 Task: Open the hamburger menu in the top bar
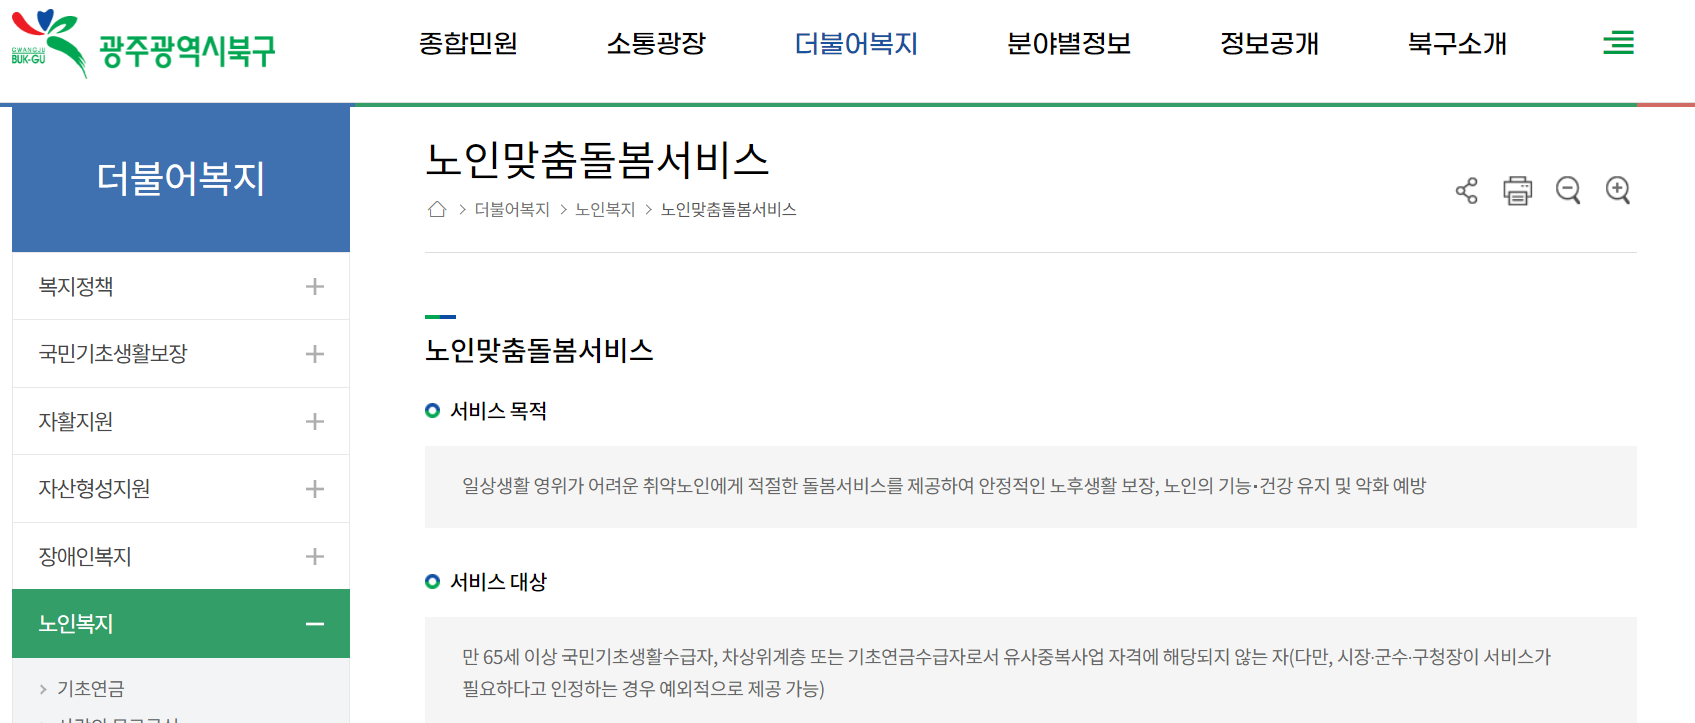tap(1617, 43)
